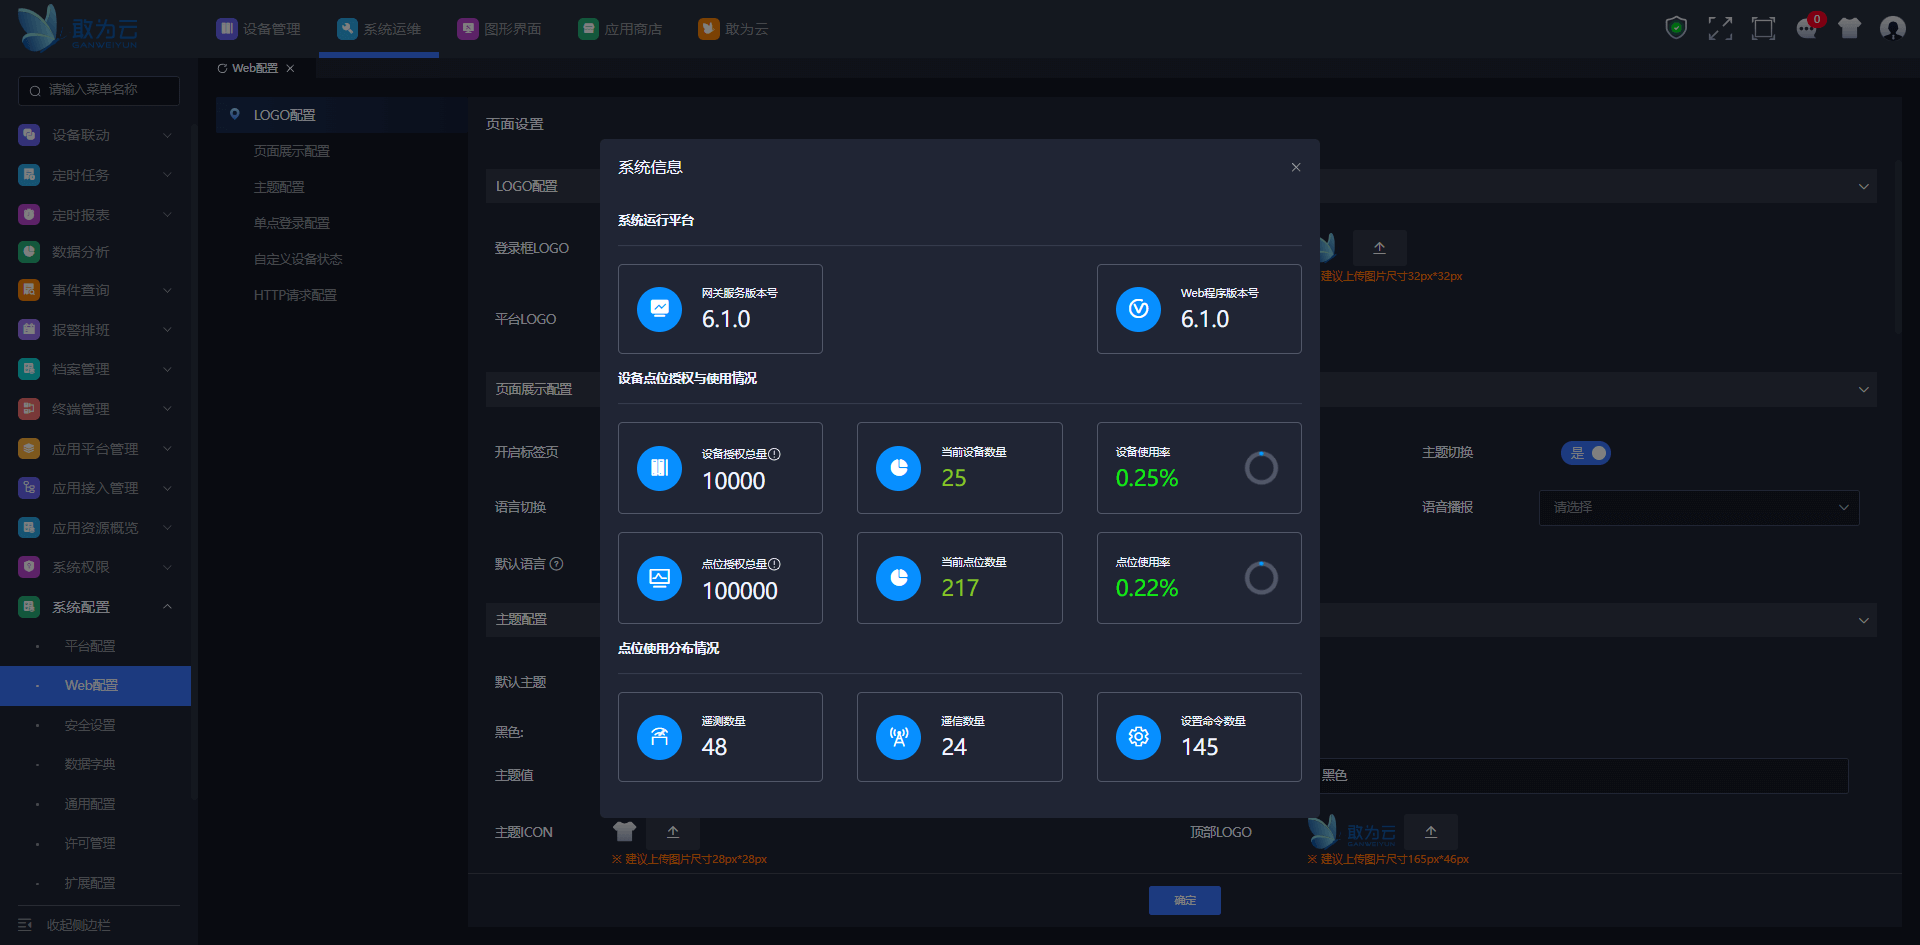Click the 确定 button
Screen dimensions: 1920x945
coord(1185,900)
